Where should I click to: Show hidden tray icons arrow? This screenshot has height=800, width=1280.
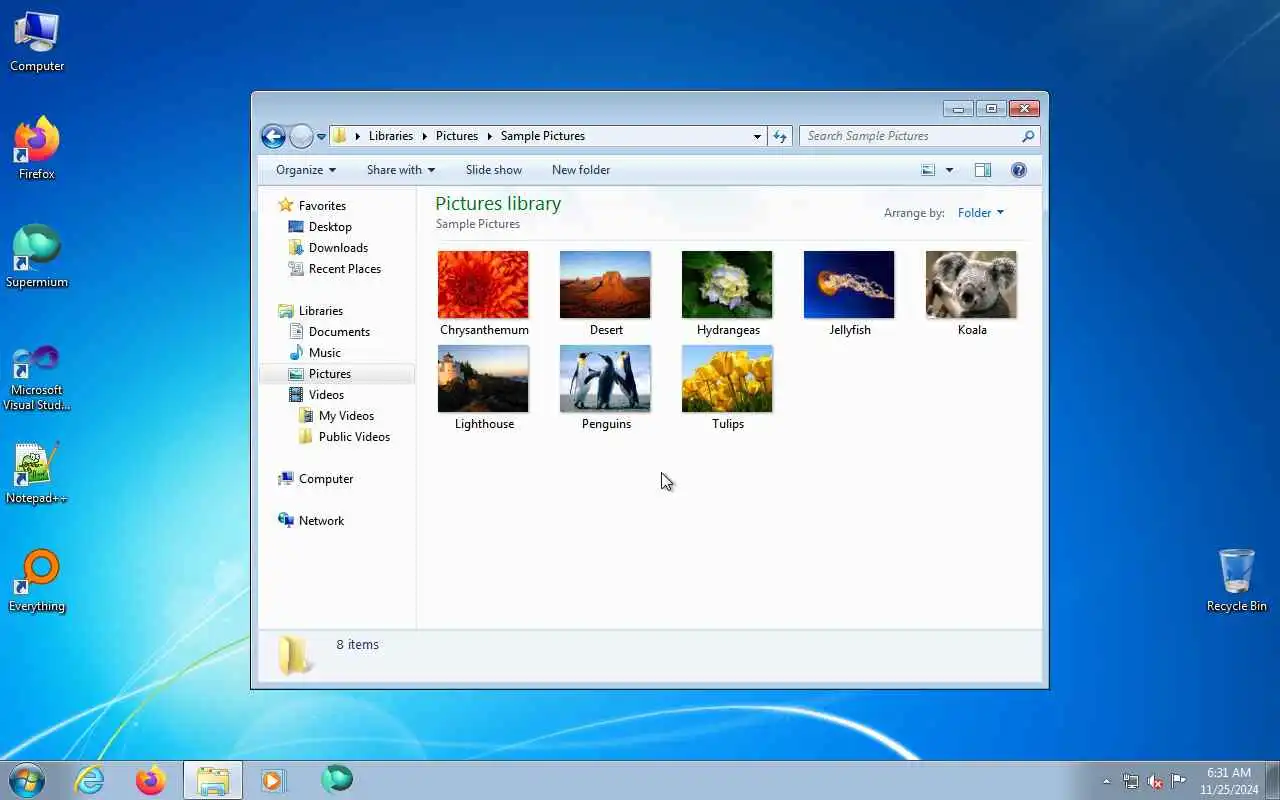click(1106, 781)
